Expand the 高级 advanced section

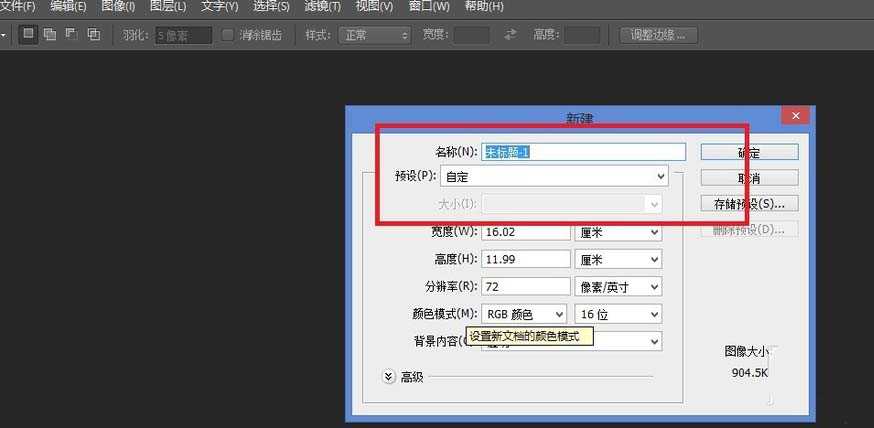pyautogui.click(x=390, y=377)
